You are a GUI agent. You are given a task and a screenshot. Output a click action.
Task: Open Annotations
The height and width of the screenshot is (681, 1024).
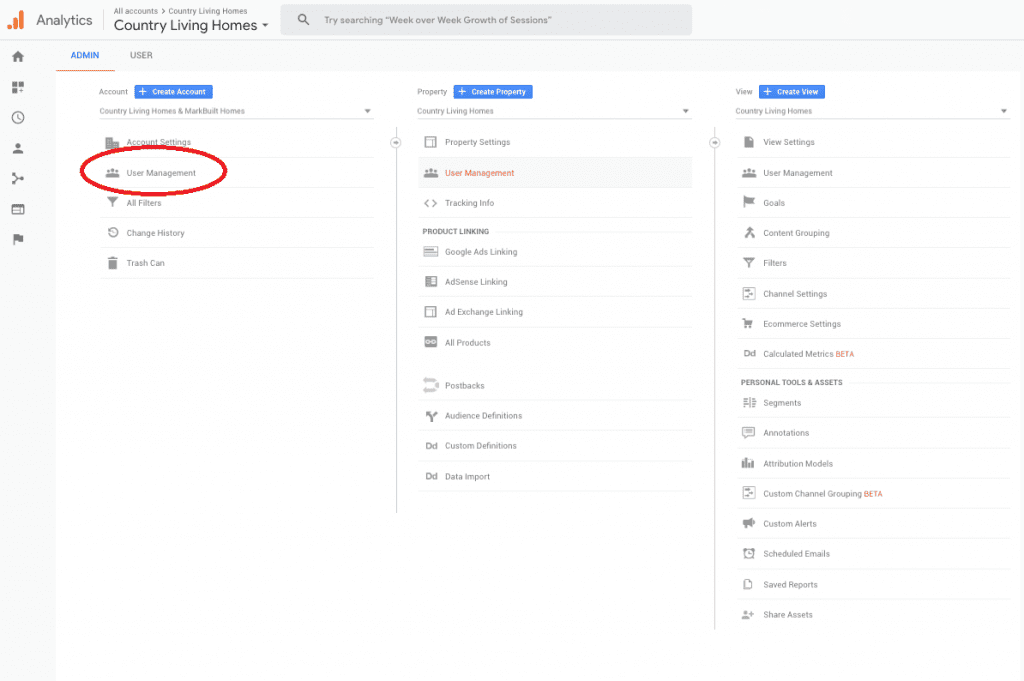click(x=873, y=433)
